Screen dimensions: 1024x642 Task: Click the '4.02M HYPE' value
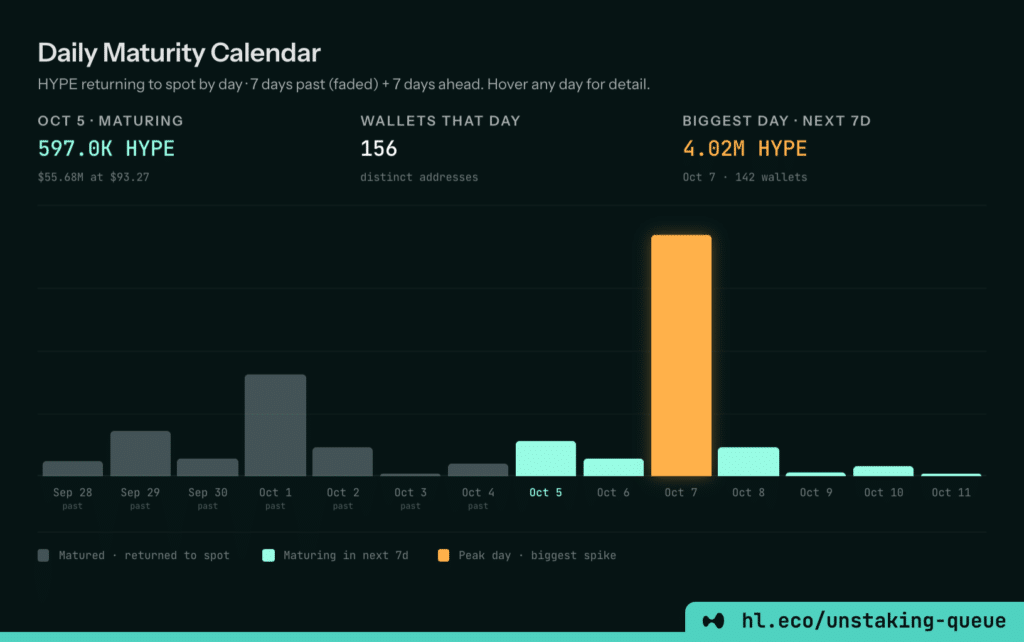tap(745, 149)
